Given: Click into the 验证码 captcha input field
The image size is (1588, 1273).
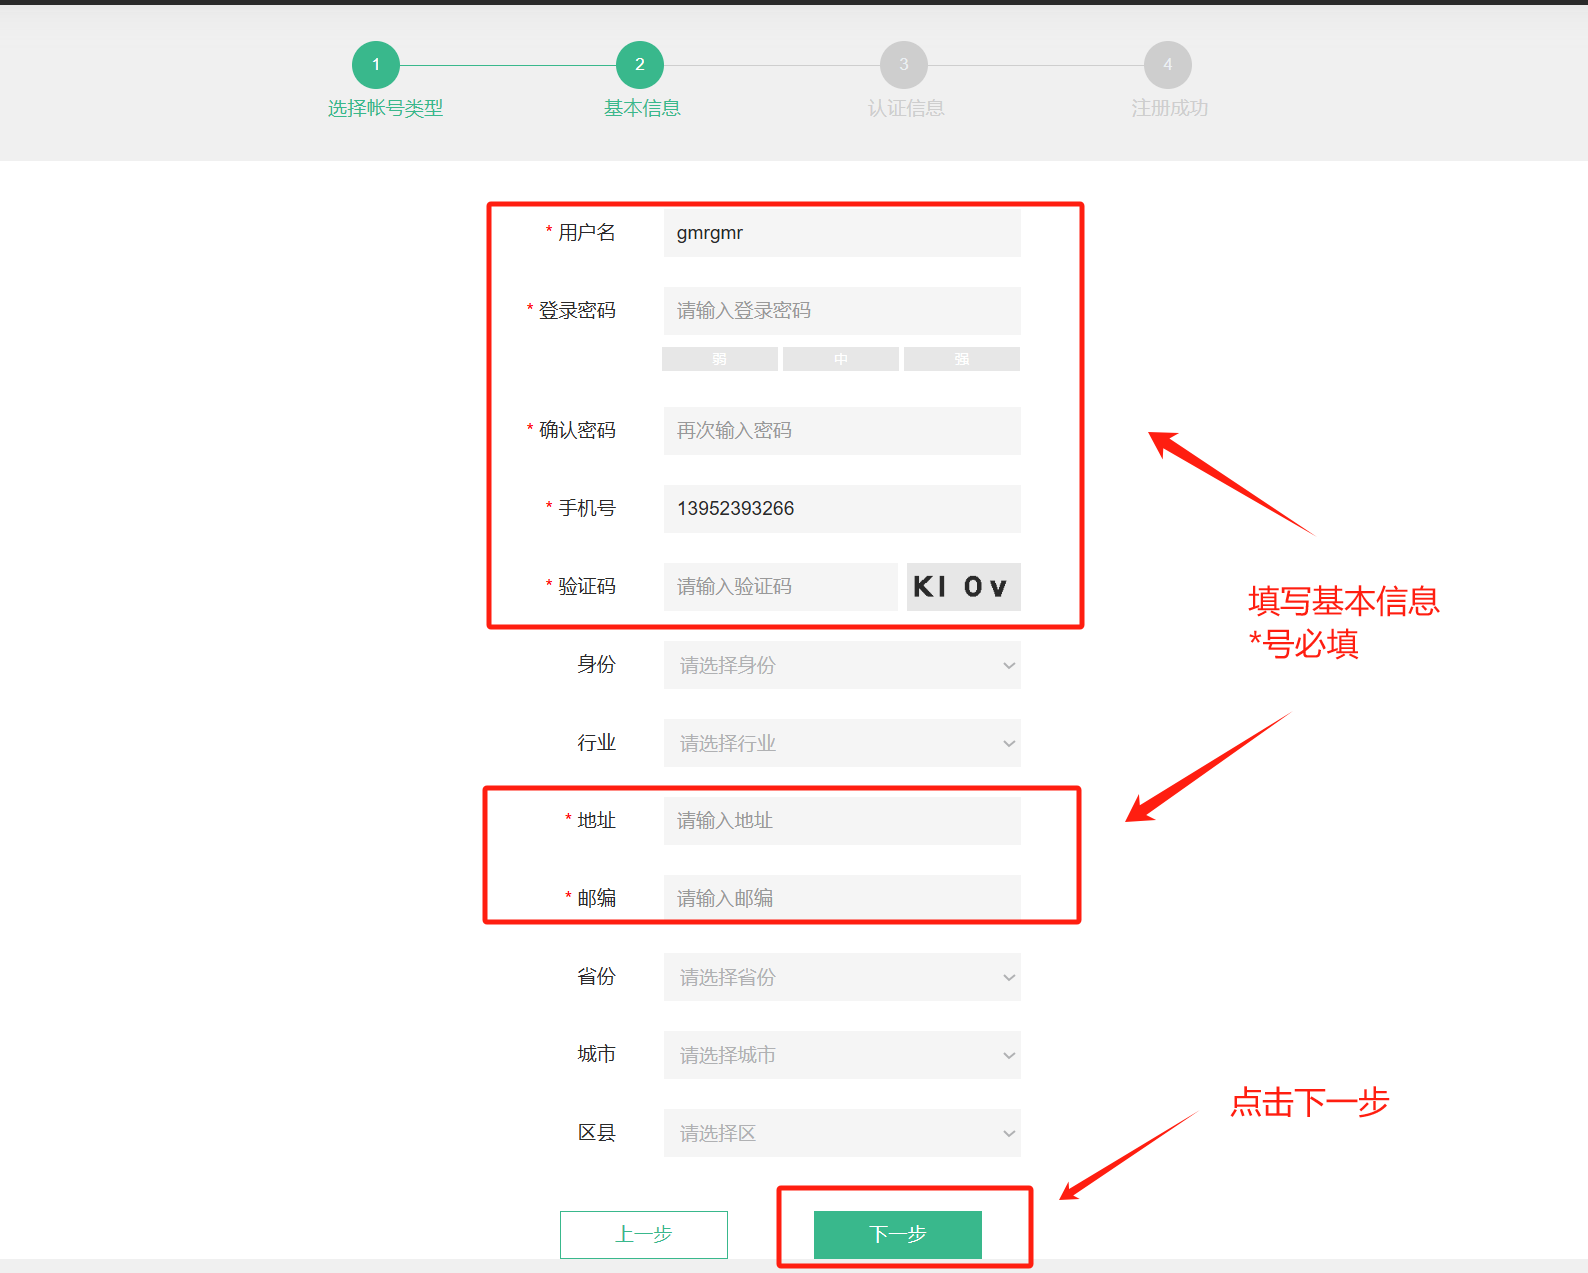Looking at the screenshot, I should pyautogui.click(x=780, y=587).
